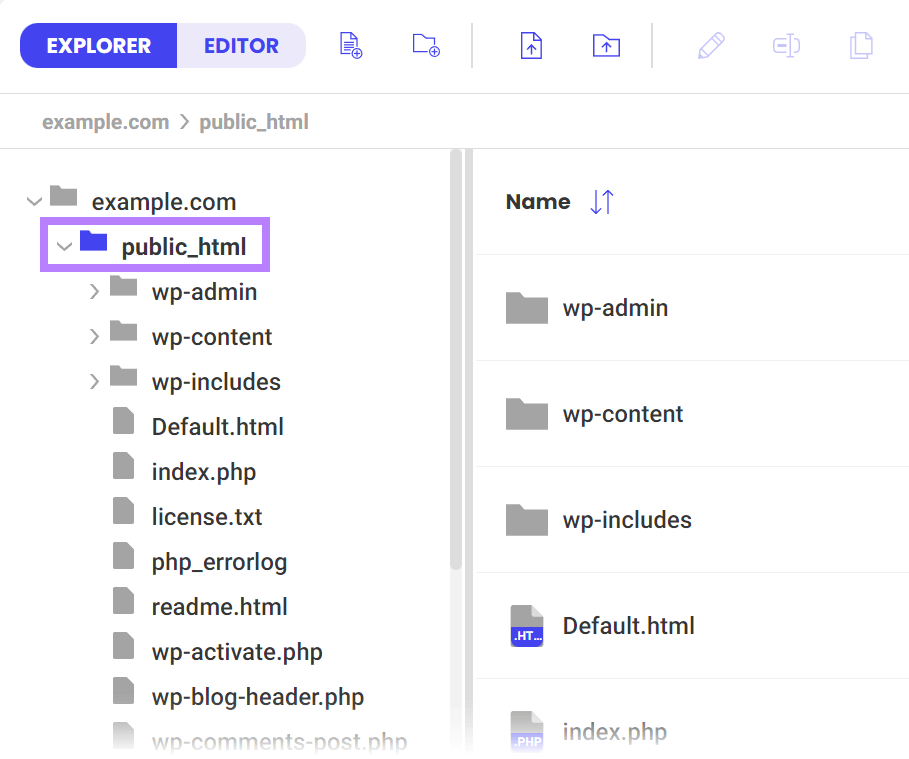Expand the wp-includes tree folder
Viewport: 909px width, 759px height.
click(x=94, y=381)
